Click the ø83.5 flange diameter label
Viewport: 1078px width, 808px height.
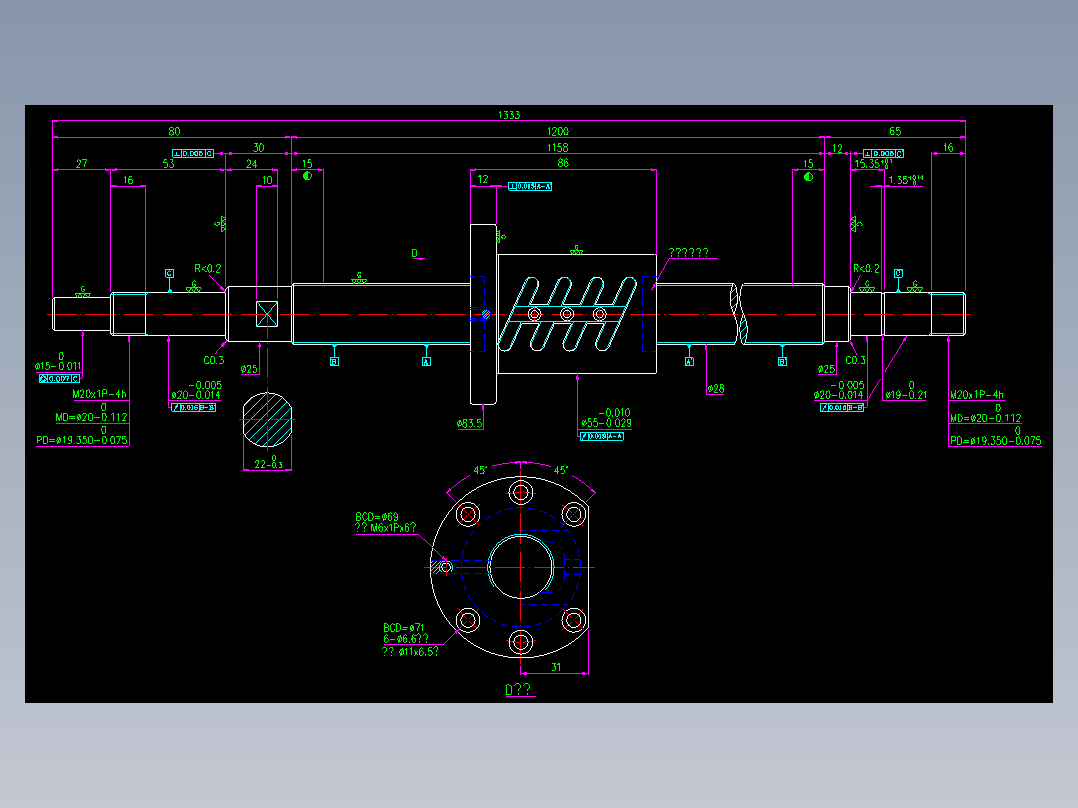470,424
